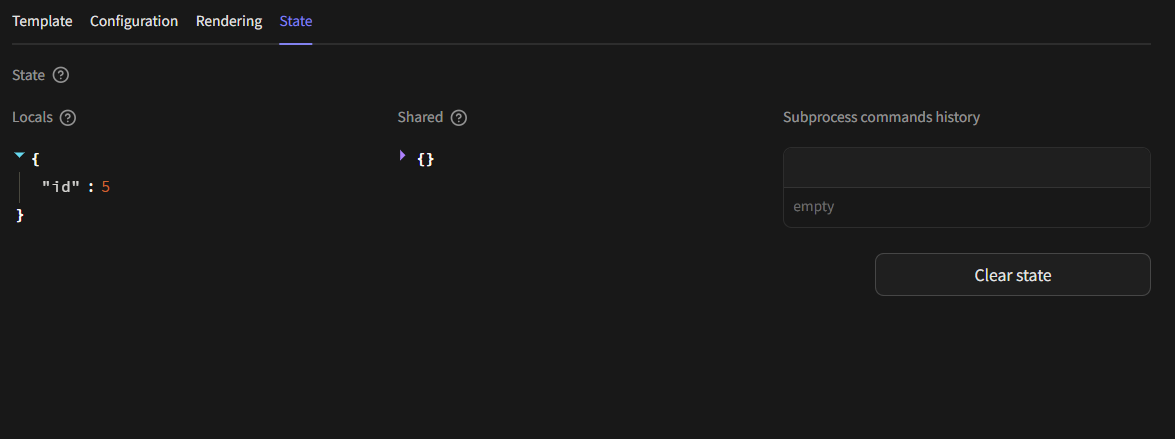
Task: Go to the Rendering tab
Action: tap(229, 21)
